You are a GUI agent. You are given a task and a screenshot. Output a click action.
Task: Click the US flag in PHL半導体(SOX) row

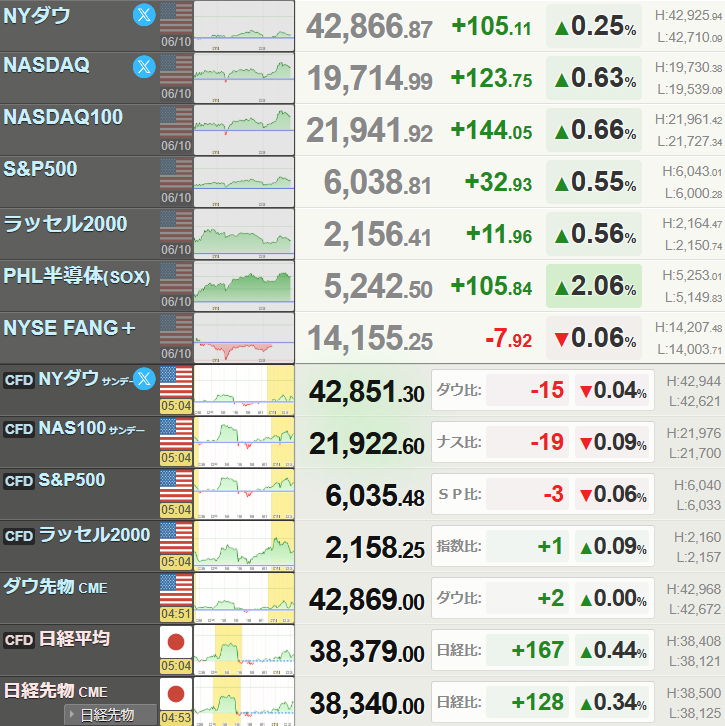pyautogui.click(x=176, y=278)
